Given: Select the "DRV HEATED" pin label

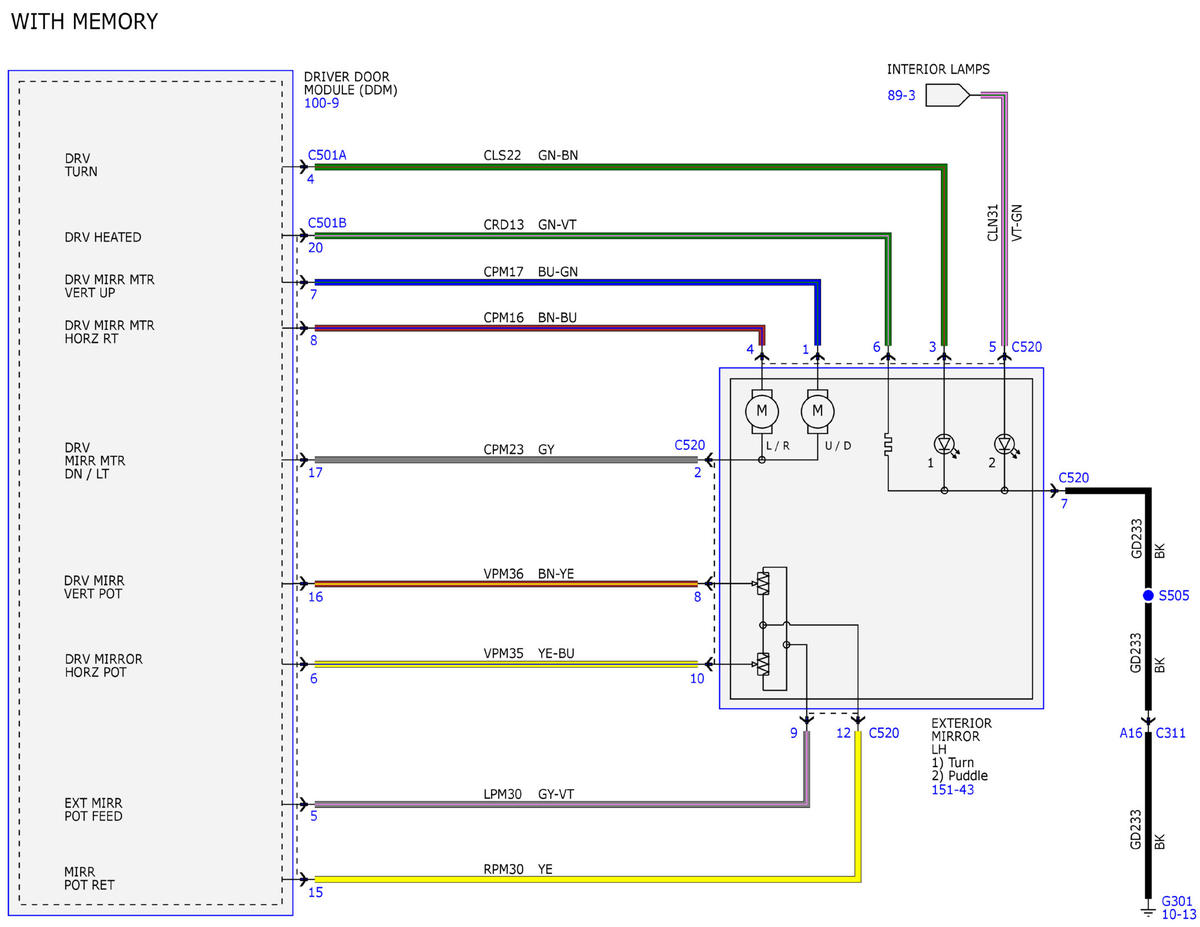Looking at the screenshot, I should pos(103,237).
